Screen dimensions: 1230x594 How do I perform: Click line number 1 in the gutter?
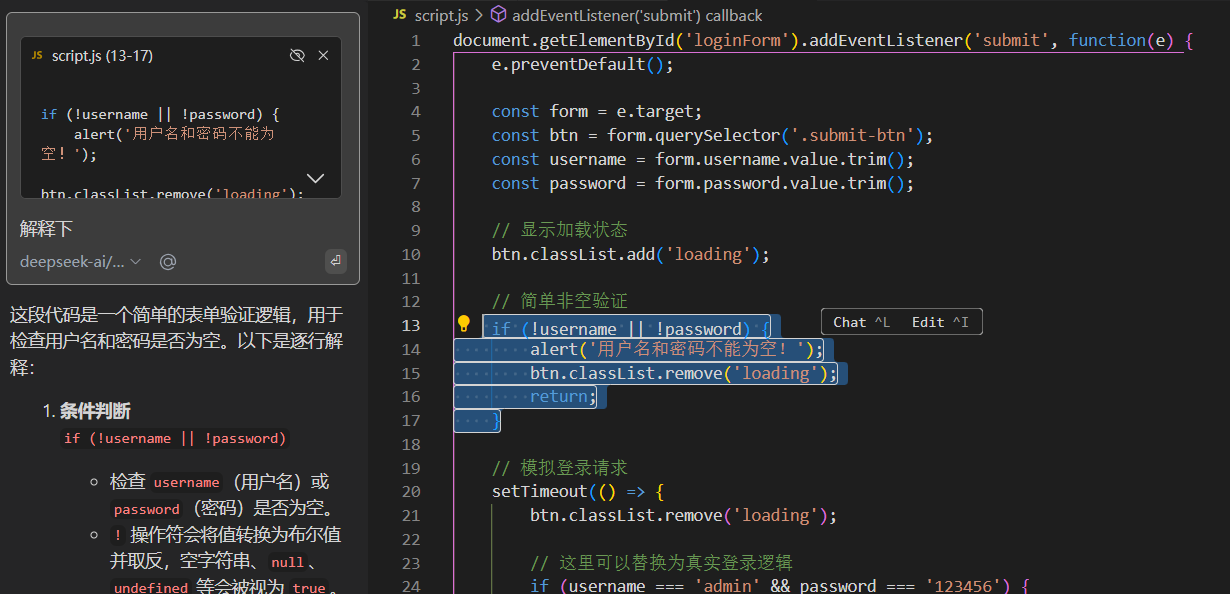(415, 41)
